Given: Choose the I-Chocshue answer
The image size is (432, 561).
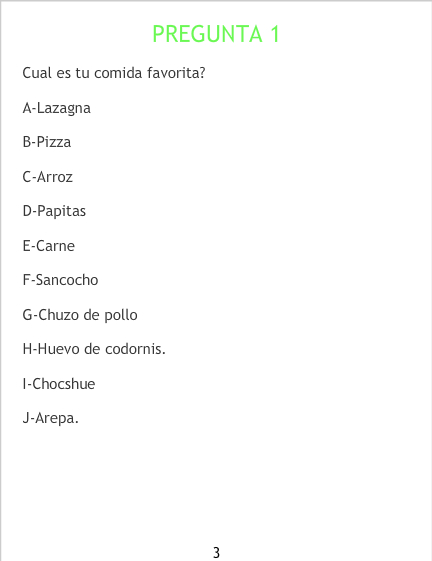Looking at the screenshot, I should (x=59, y=384).
